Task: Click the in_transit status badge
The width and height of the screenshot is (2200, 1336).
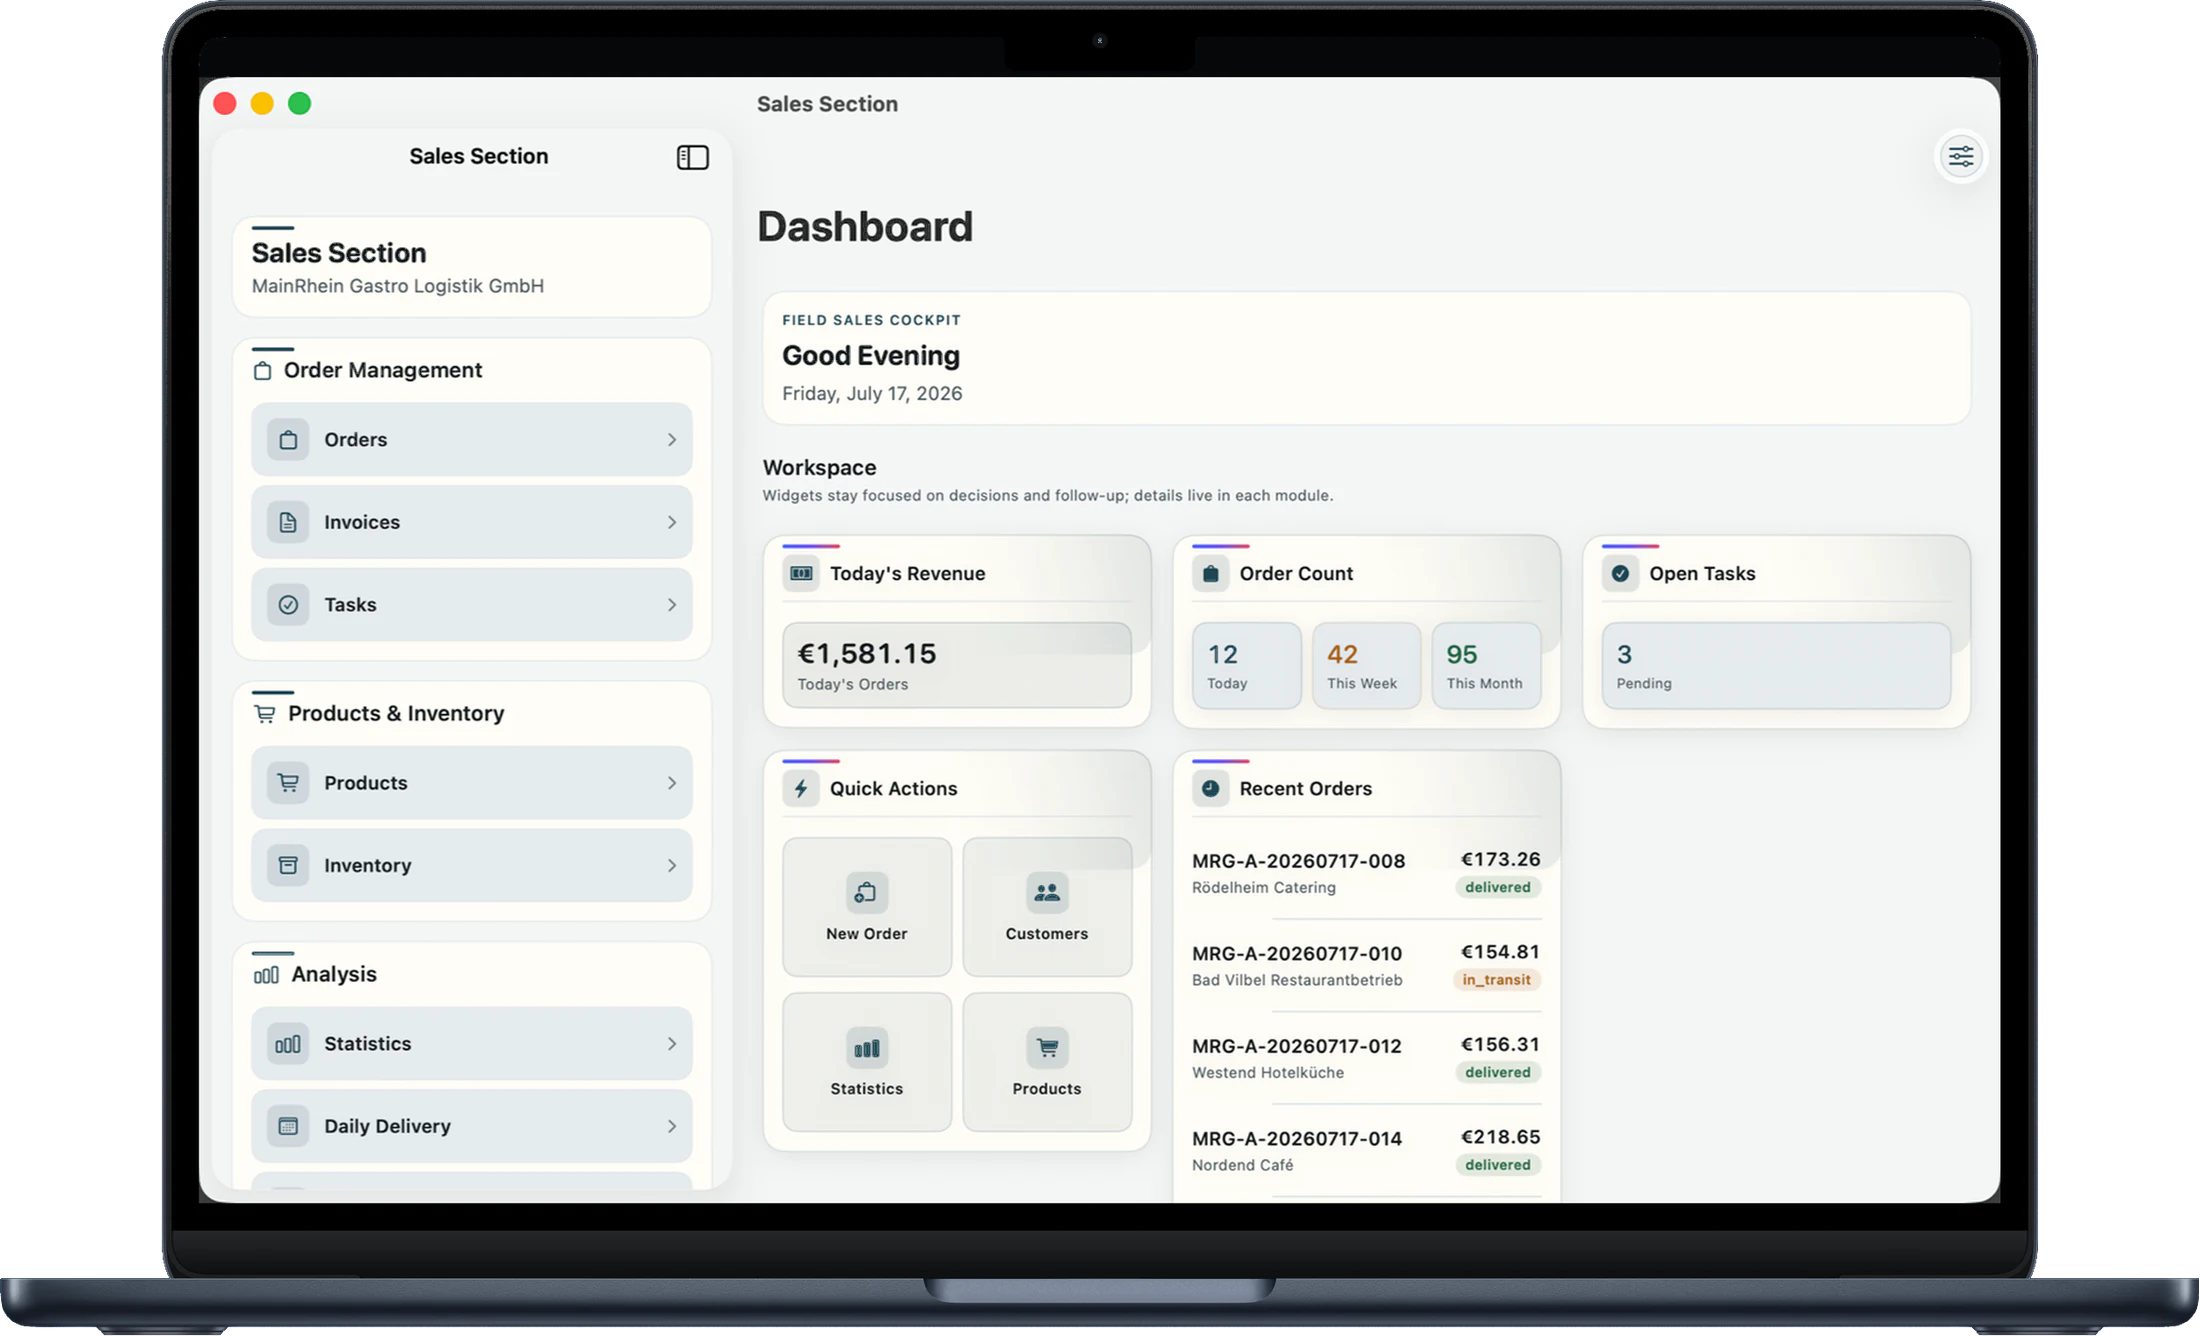Action: (1497, 980)
